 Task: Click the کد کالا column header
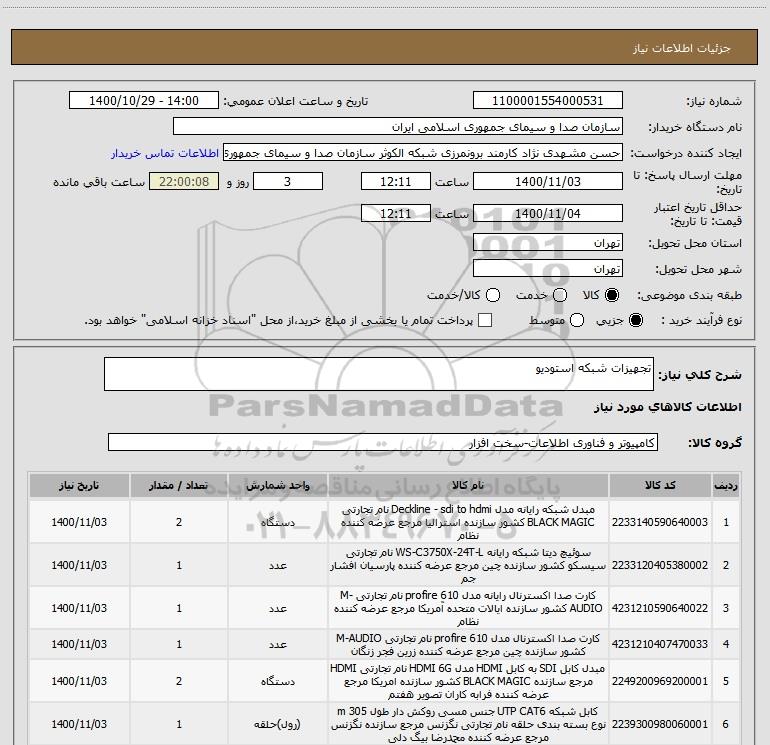pos(660,486)
